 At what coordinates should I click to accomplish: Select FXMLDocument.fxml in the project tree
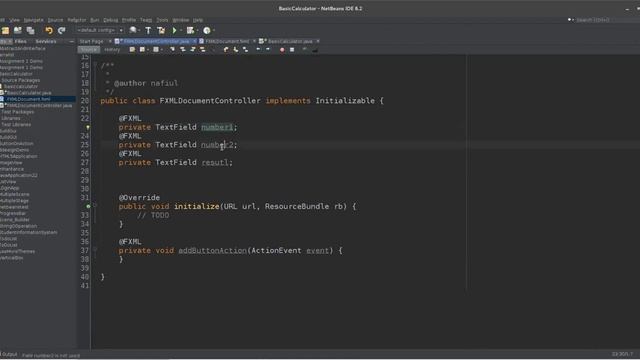29,99
